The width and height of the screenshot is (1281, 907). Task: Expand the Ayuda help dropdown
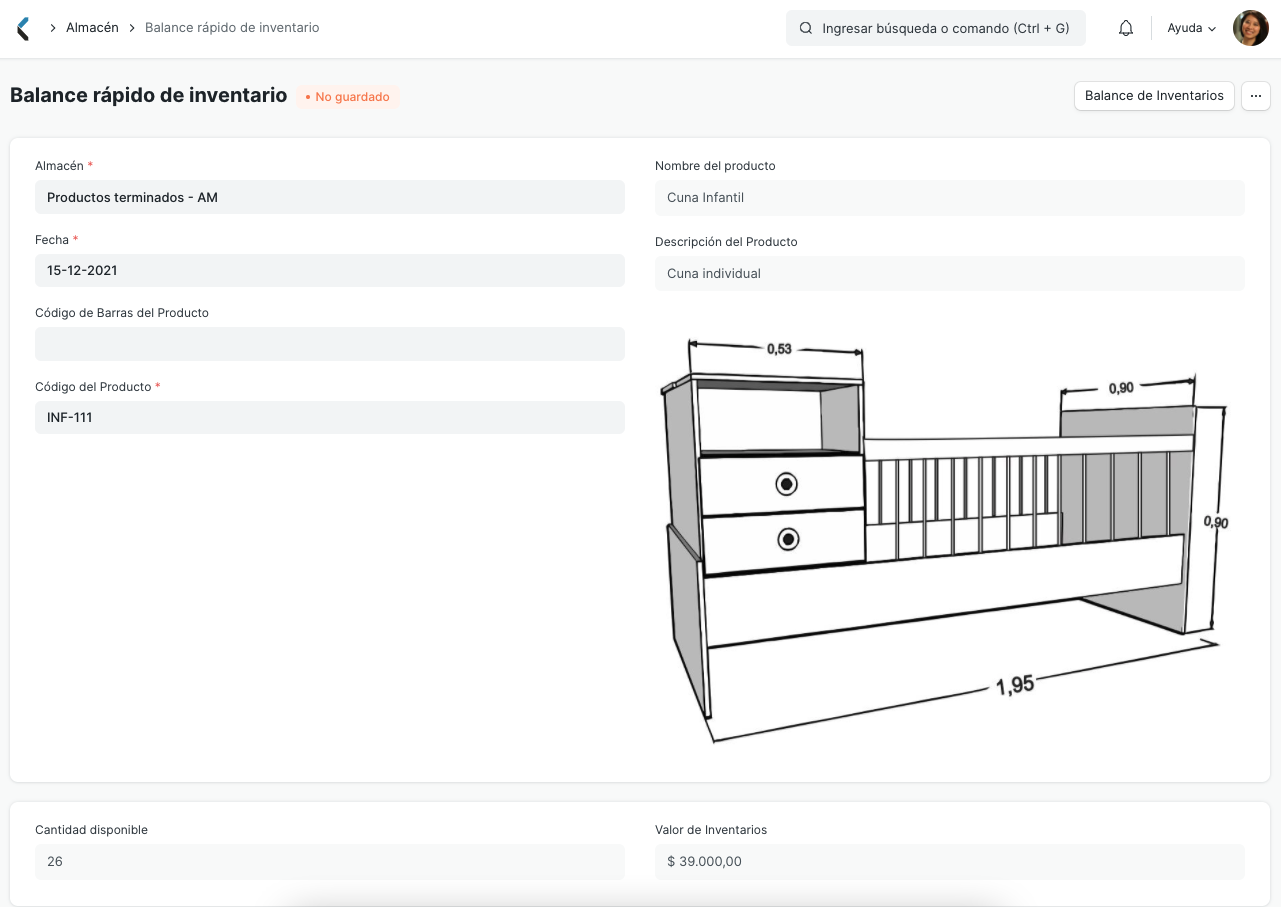point(1192,28)
